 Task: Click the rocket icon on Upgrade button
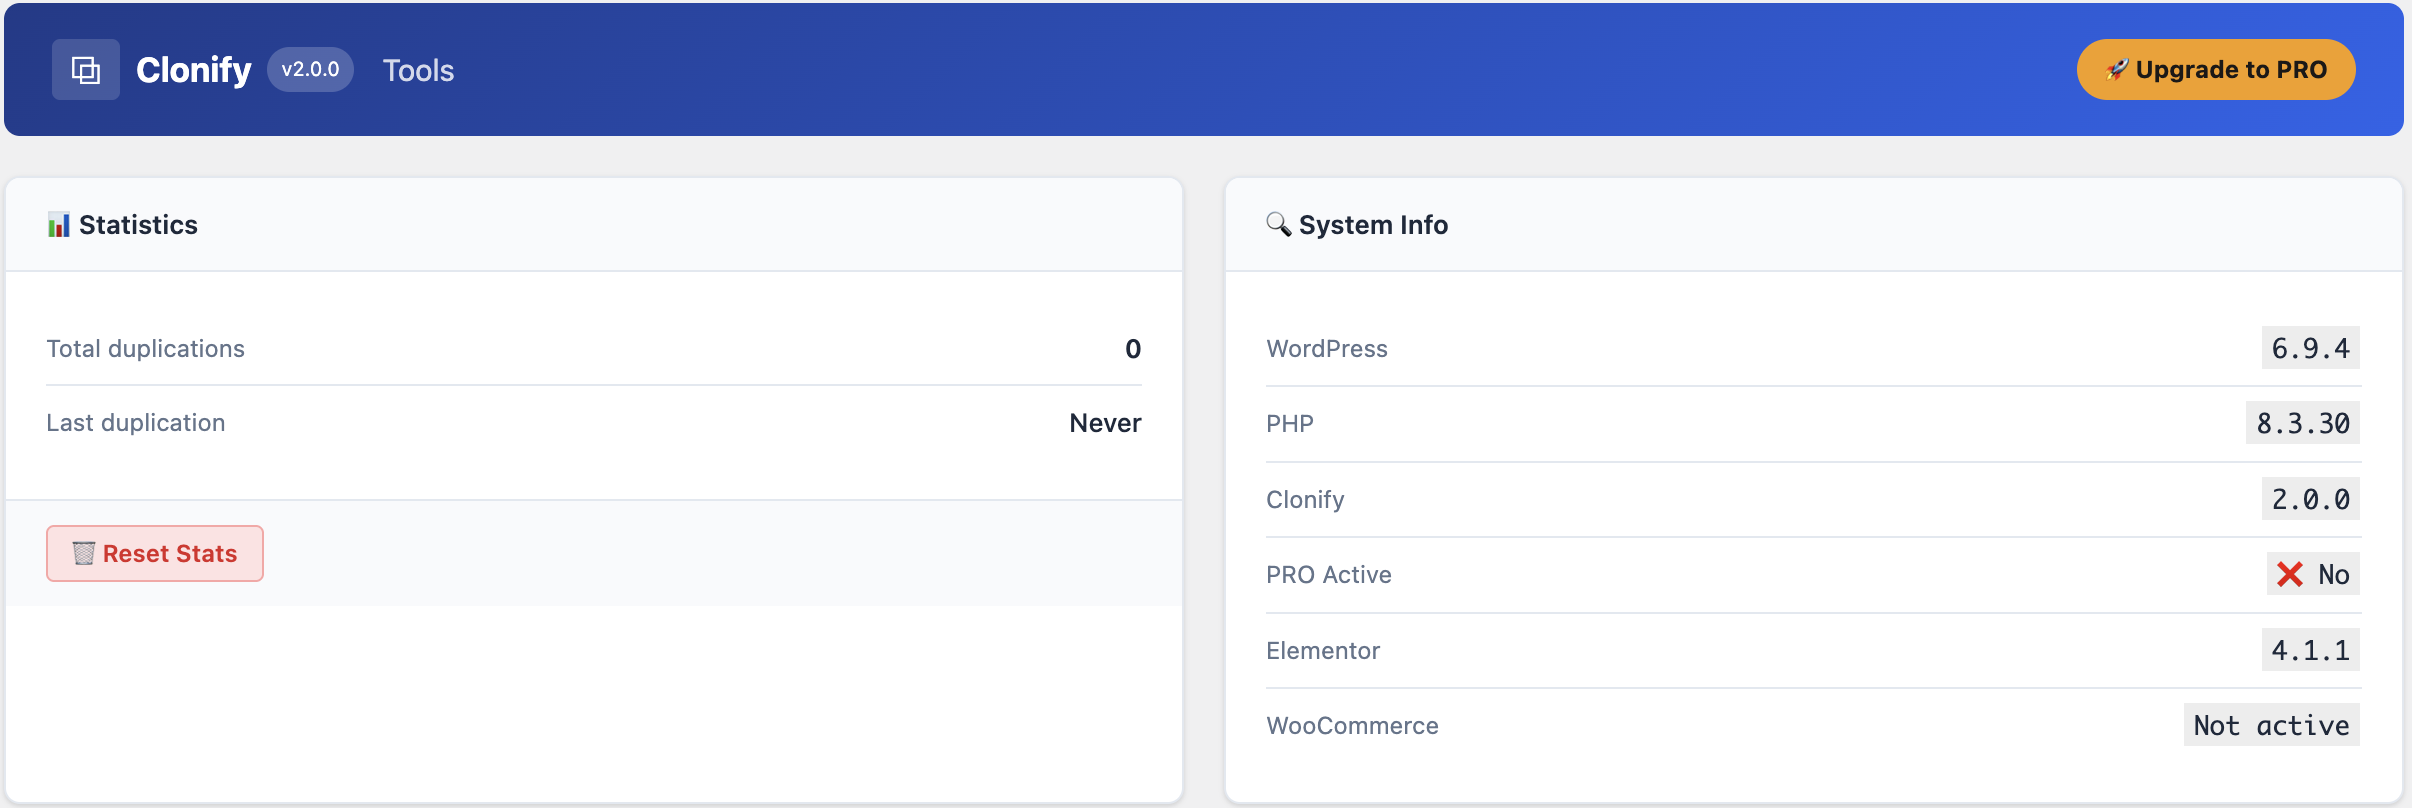pos(2117,70)
